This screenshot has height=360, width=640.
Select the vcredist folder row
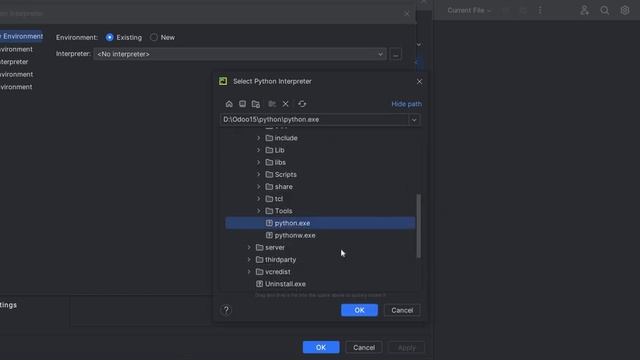click(x=320, y=272)
